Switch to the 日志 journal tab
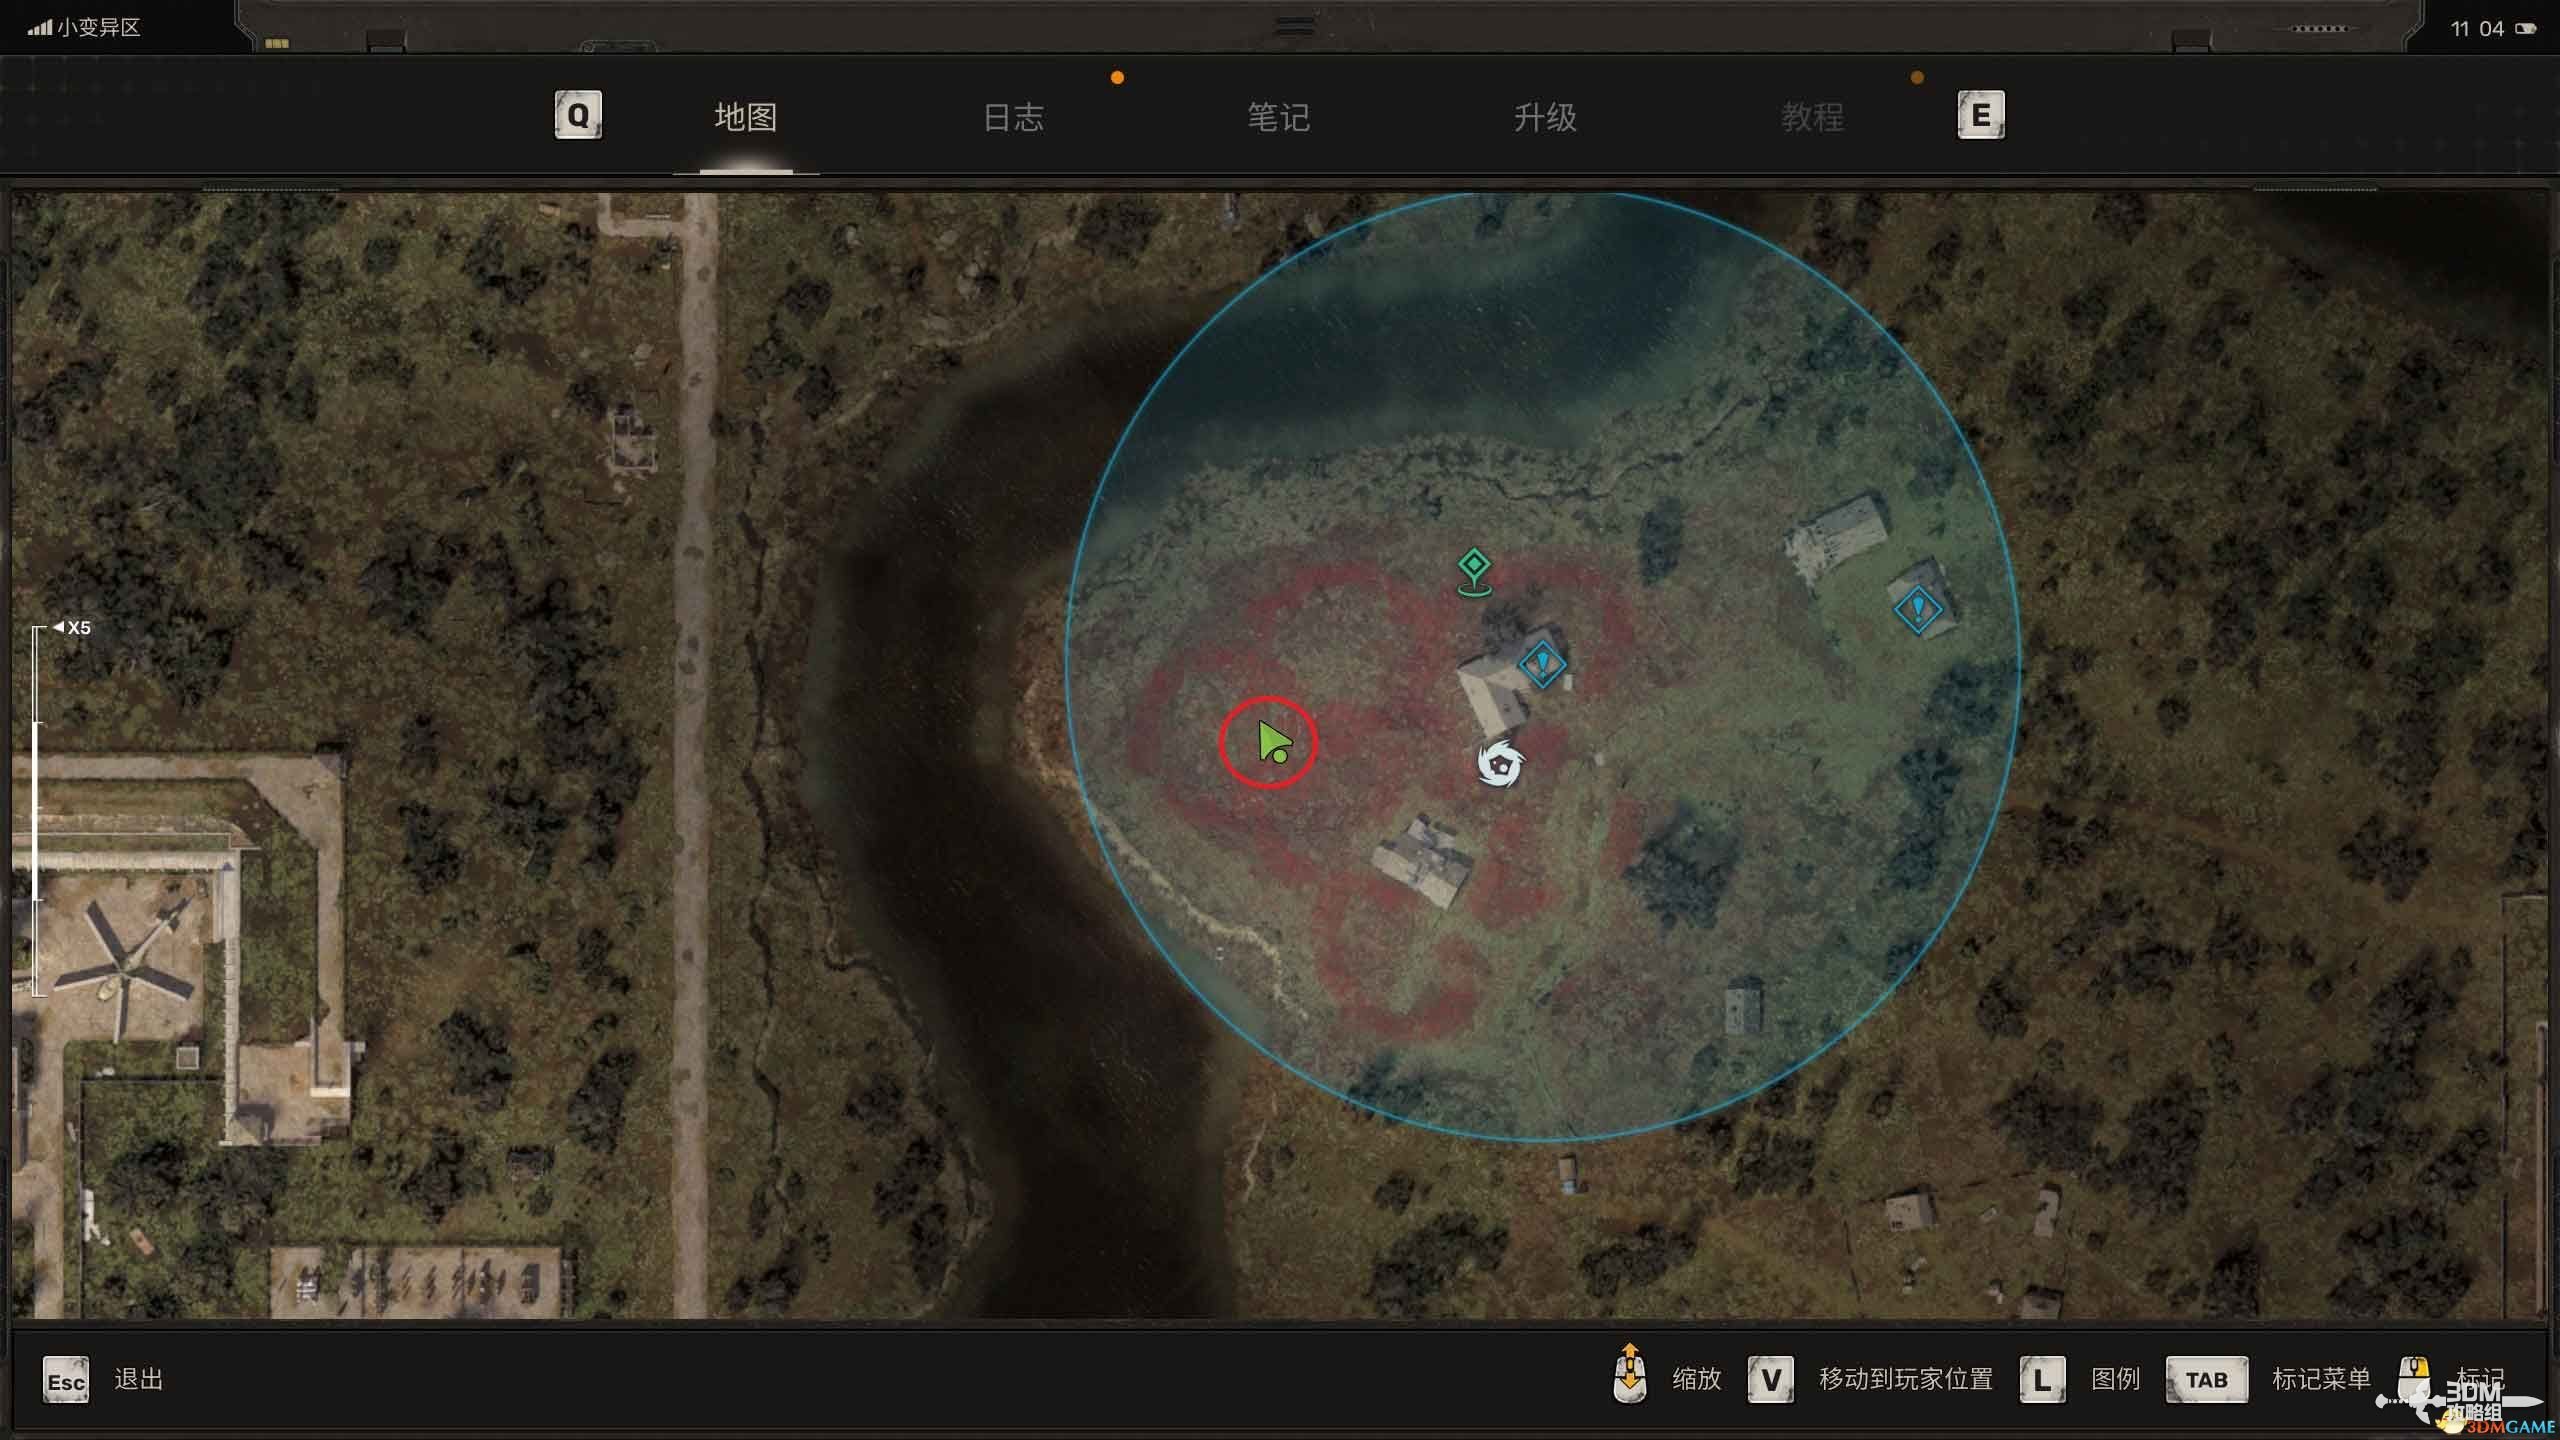 [x=1013, y=118]
